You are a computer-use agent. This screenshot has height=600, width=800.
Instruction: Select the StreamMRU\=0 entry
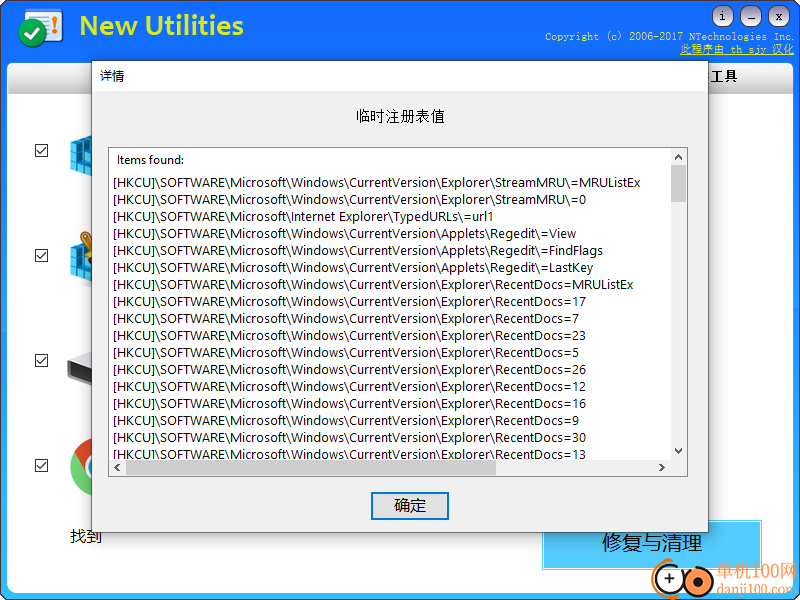pos(349,199)
